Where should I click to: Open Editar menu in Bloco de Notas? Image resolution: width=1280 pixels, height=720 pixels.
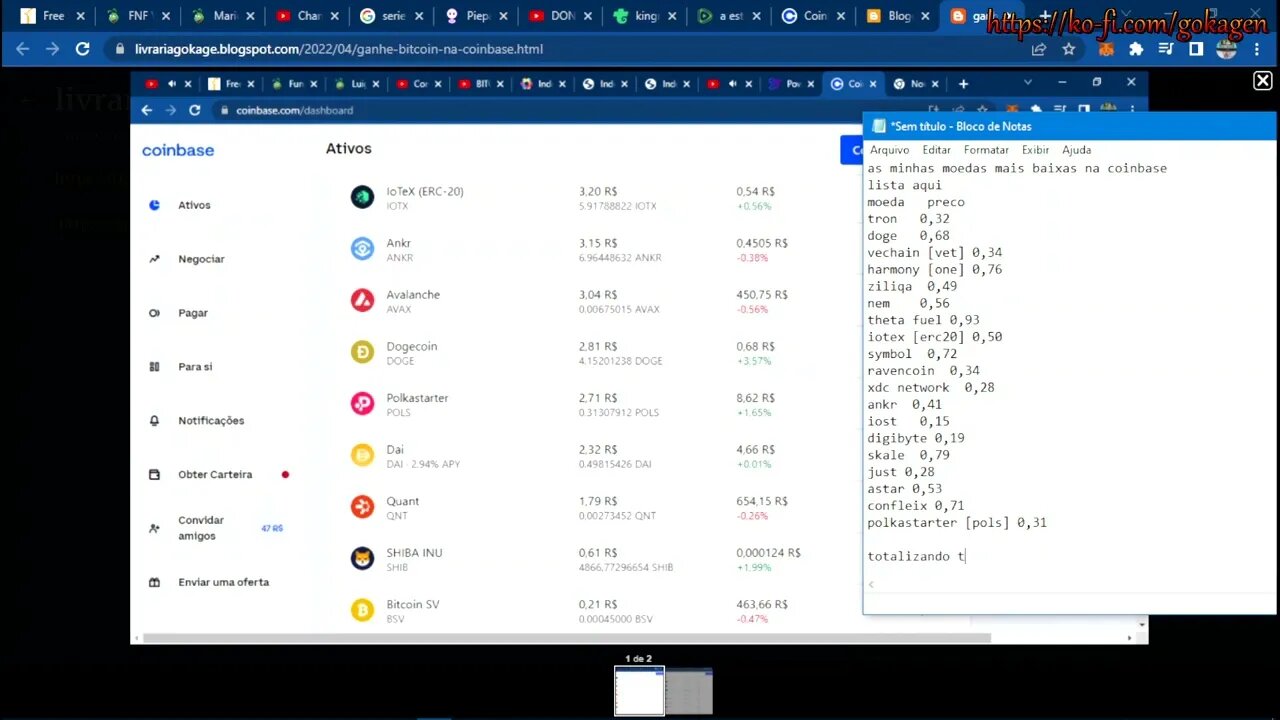(x=936, y=150)
